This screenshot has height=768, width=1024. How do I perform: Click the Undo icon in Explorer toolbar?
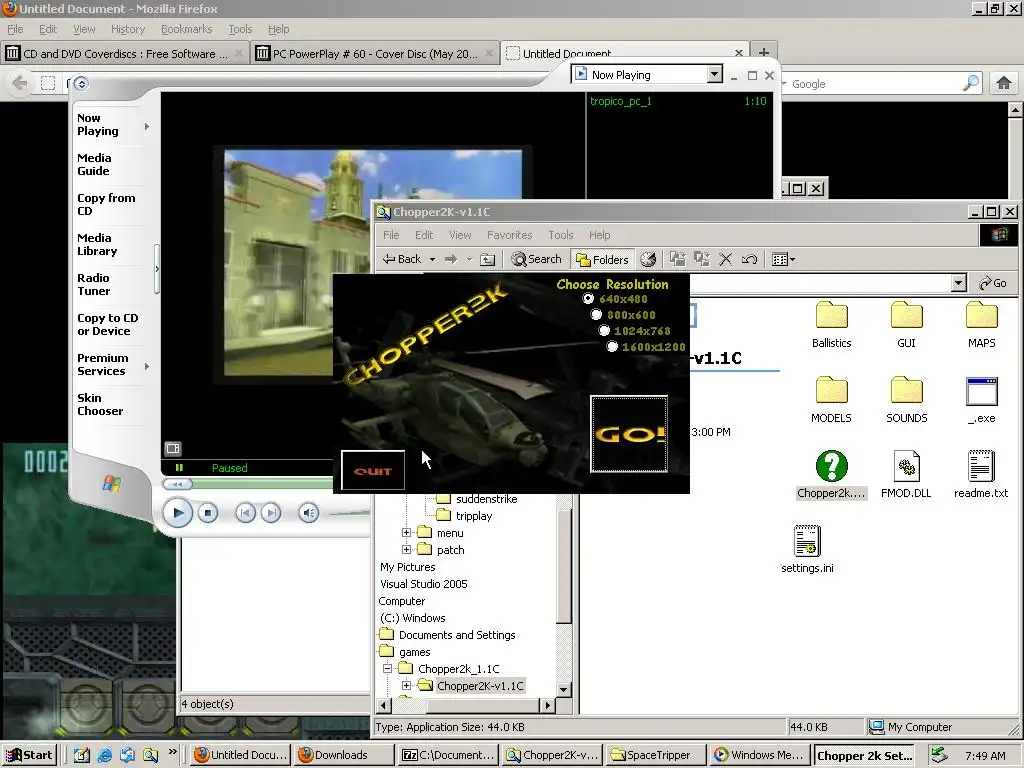coord(749,259)
